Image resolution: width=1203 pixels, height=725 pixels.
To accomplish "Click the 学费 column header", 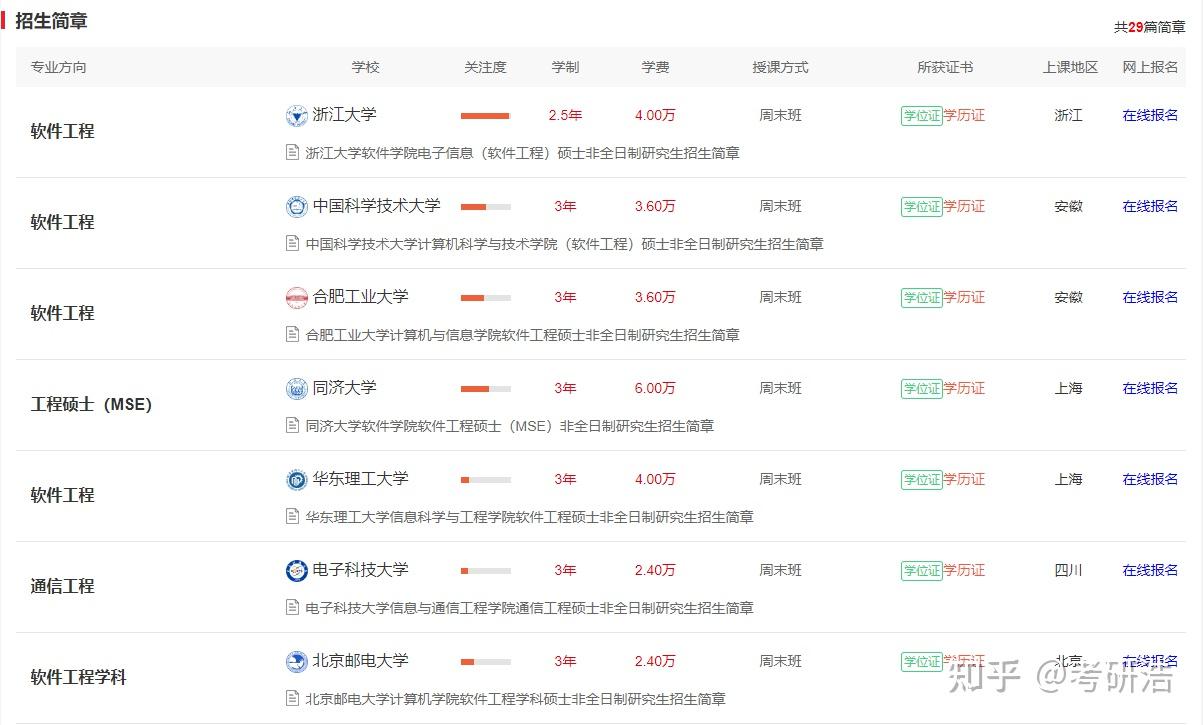I will click(x=655, y=67).
